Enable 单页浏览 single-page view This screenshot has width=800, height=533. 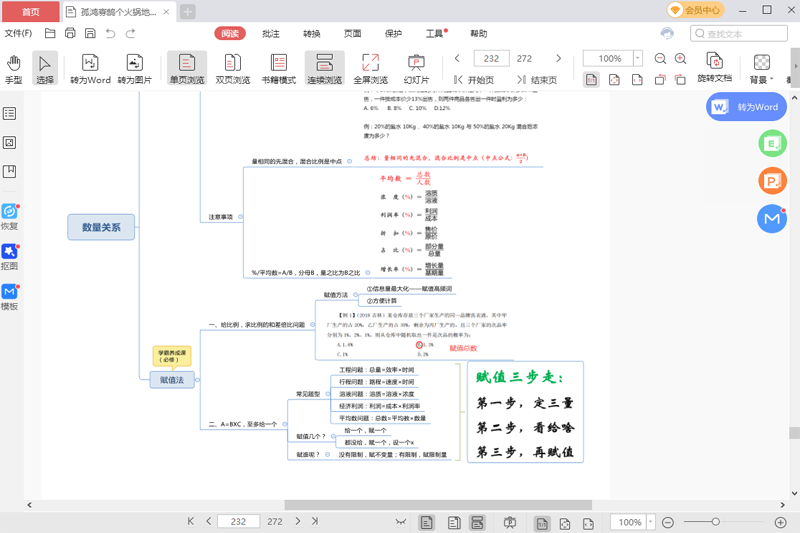click(187, 69)
